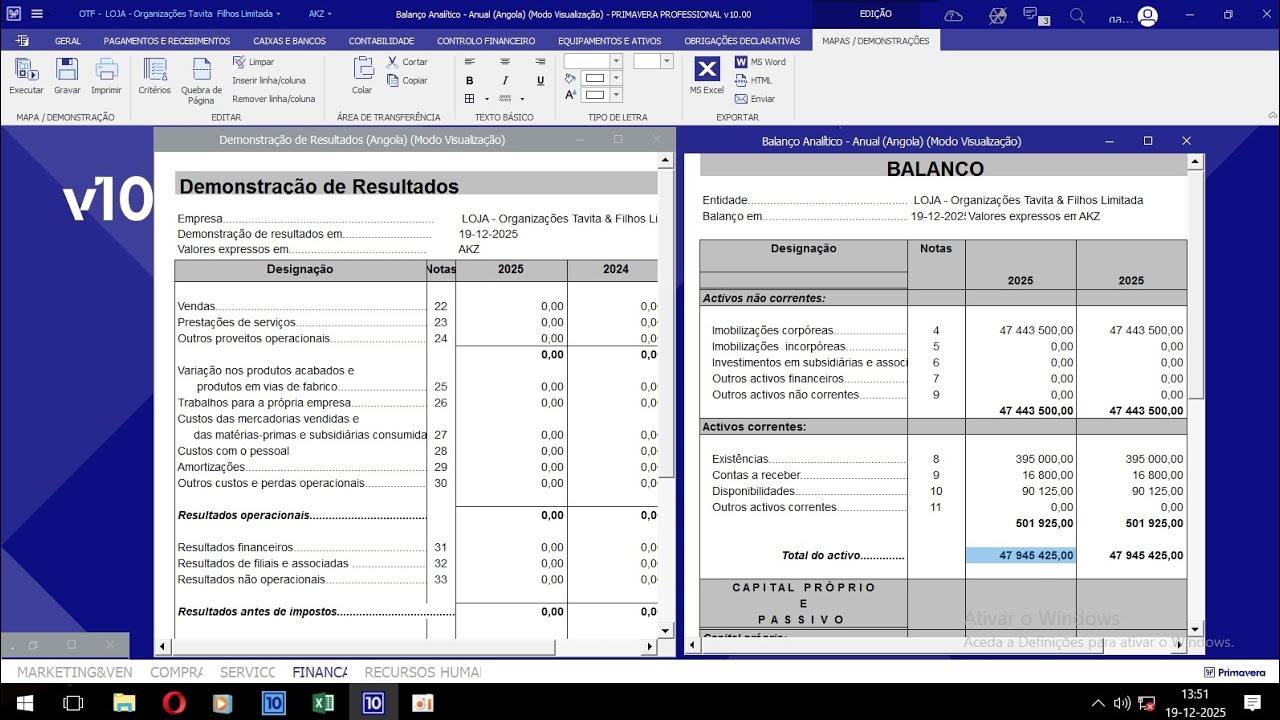Viewport: 1280px width, 720px height.
Task: Open the CONTABILIDADE tab
Action: tap(381, 41)
